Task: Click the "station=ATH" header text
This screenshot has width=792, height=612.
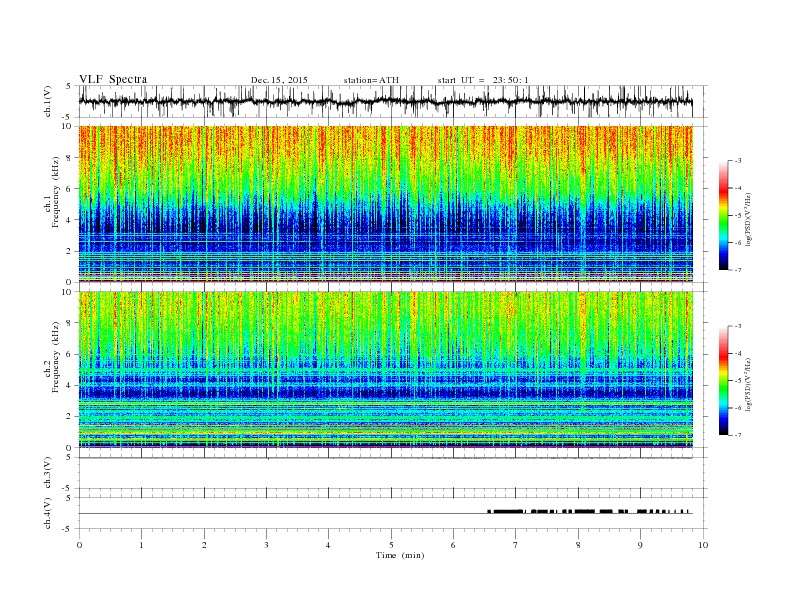Action: [x=371, y=80]
